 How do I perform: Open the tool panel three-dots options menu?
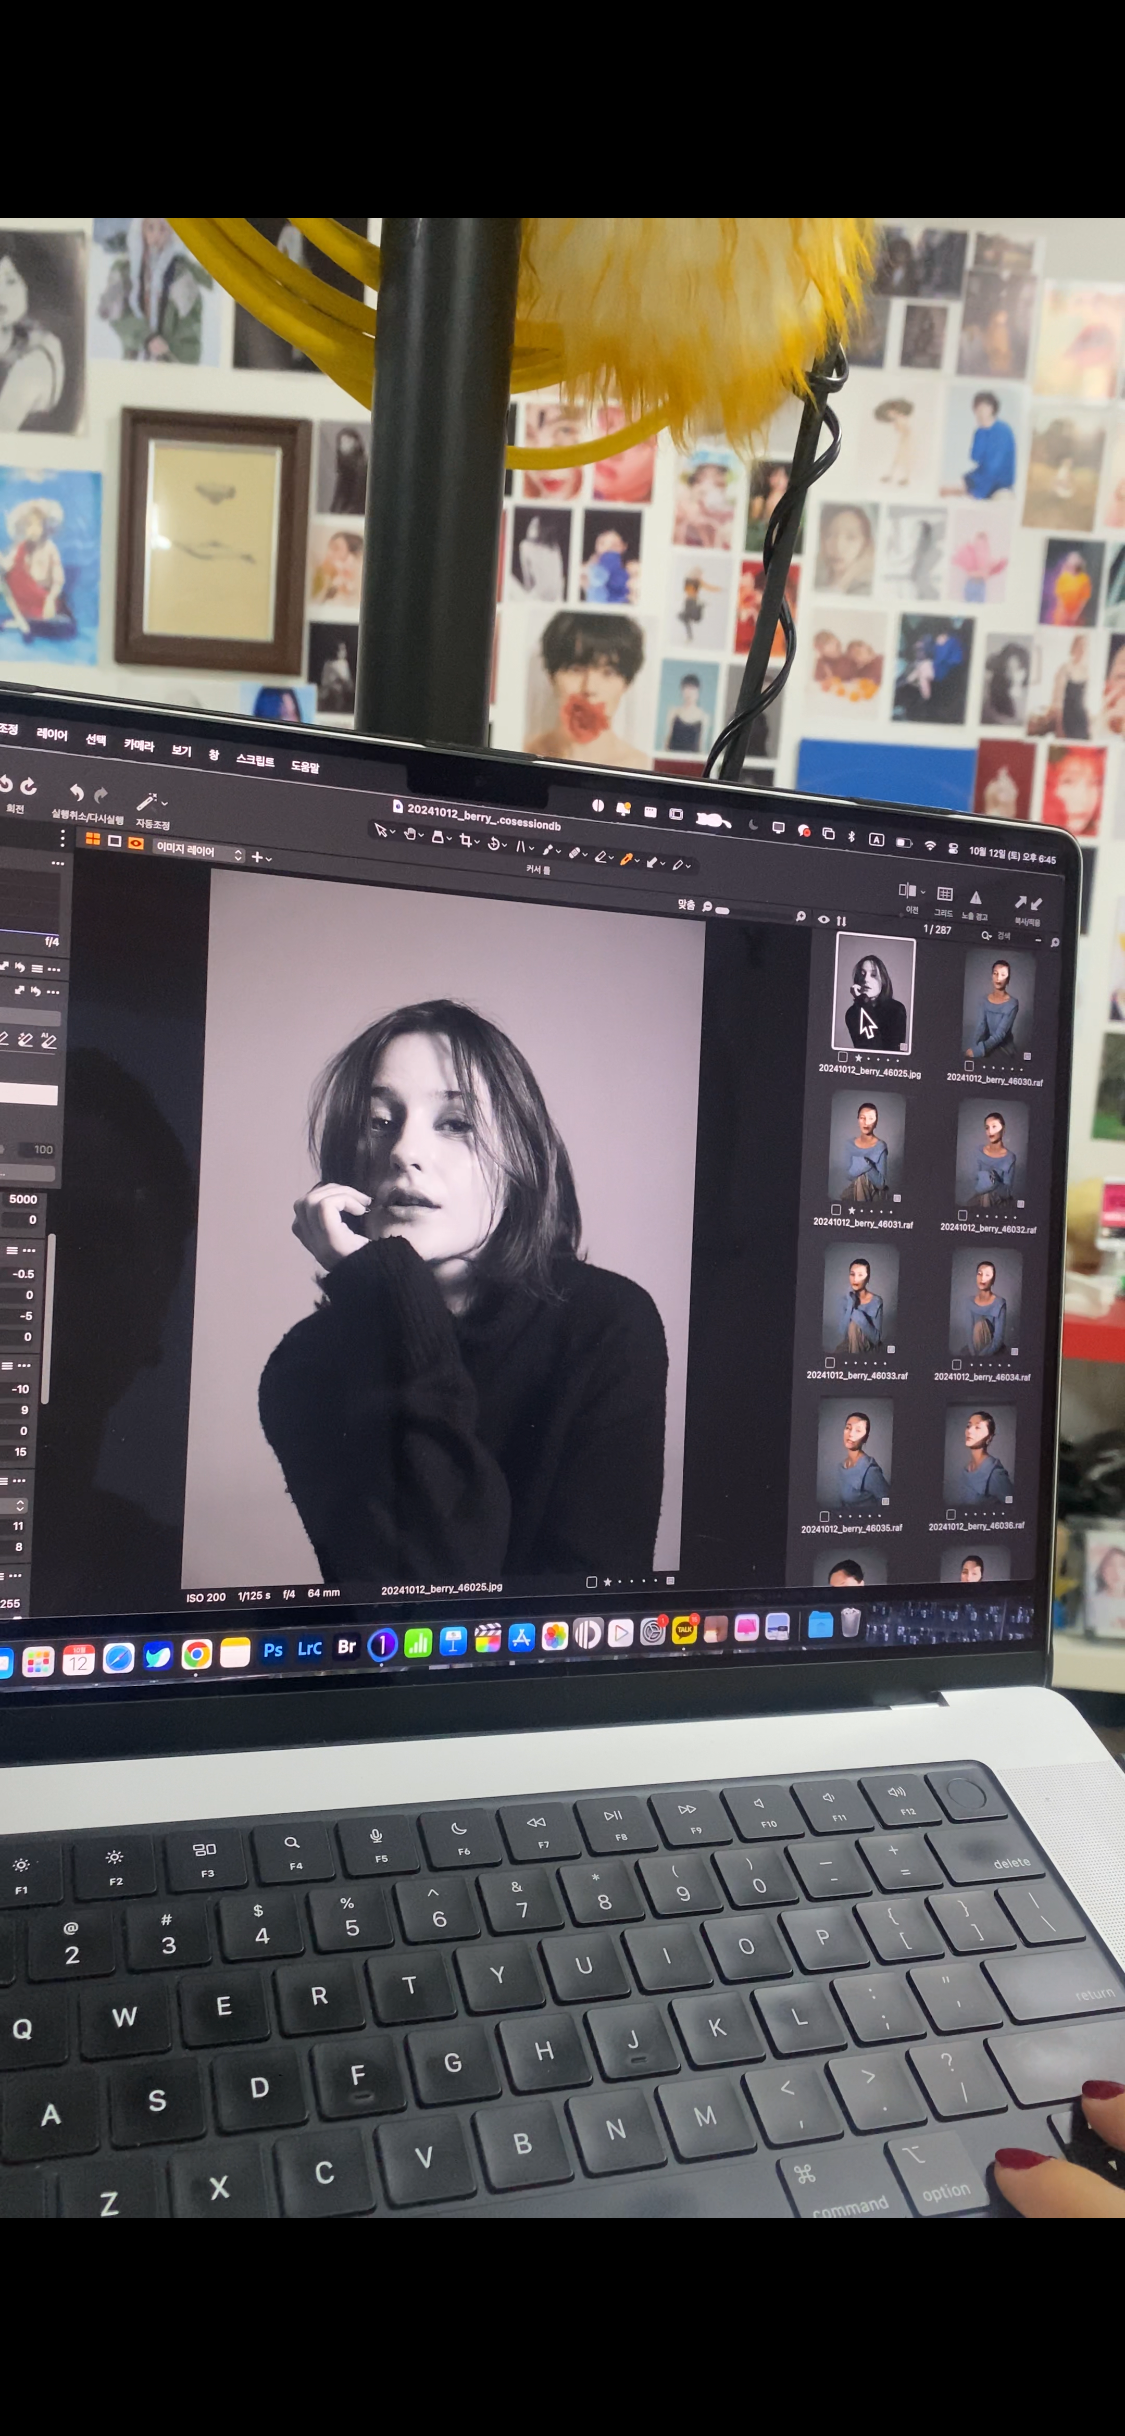pos(63,838)
